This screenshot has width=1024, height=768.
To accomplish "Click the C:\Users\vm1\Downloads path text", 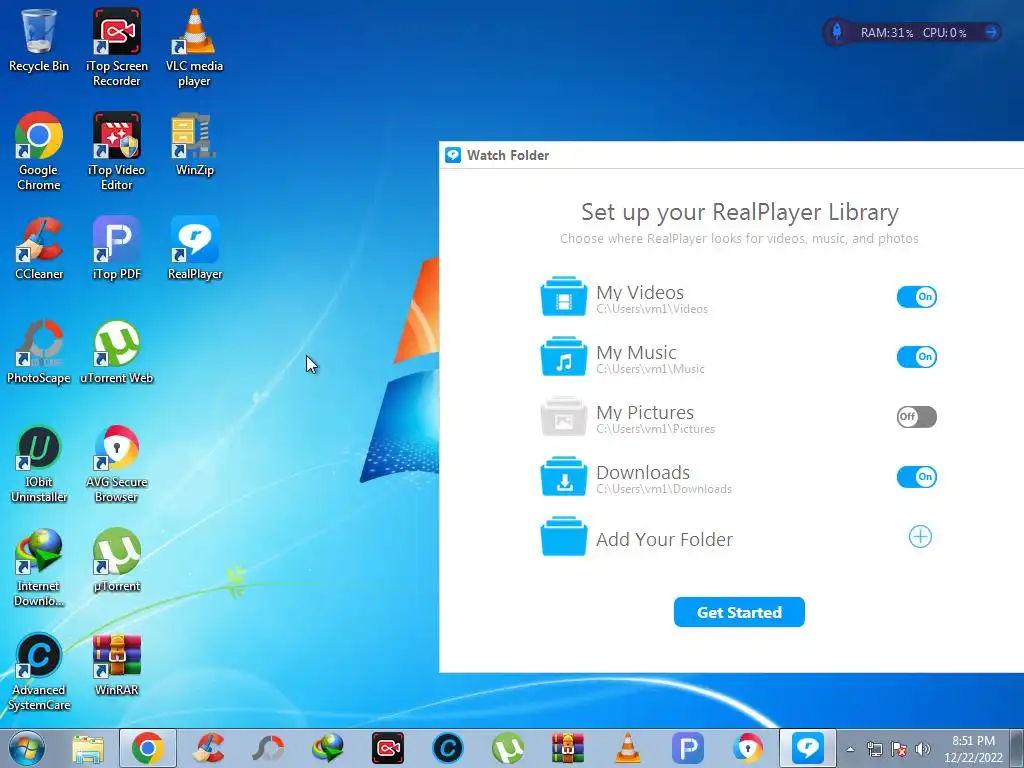I will click(x=664, y=489).
